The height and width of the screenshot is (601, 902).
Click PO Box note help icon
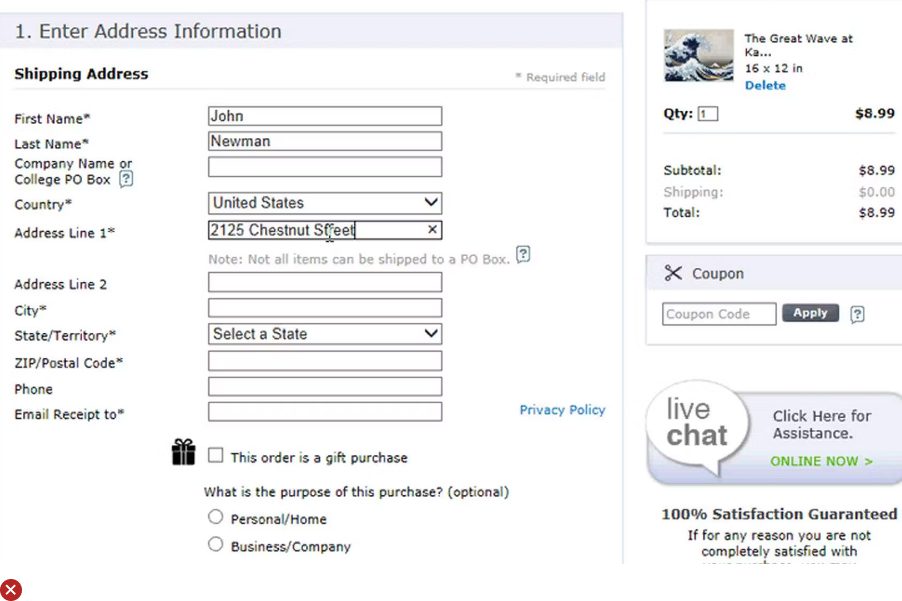point(523,254)
